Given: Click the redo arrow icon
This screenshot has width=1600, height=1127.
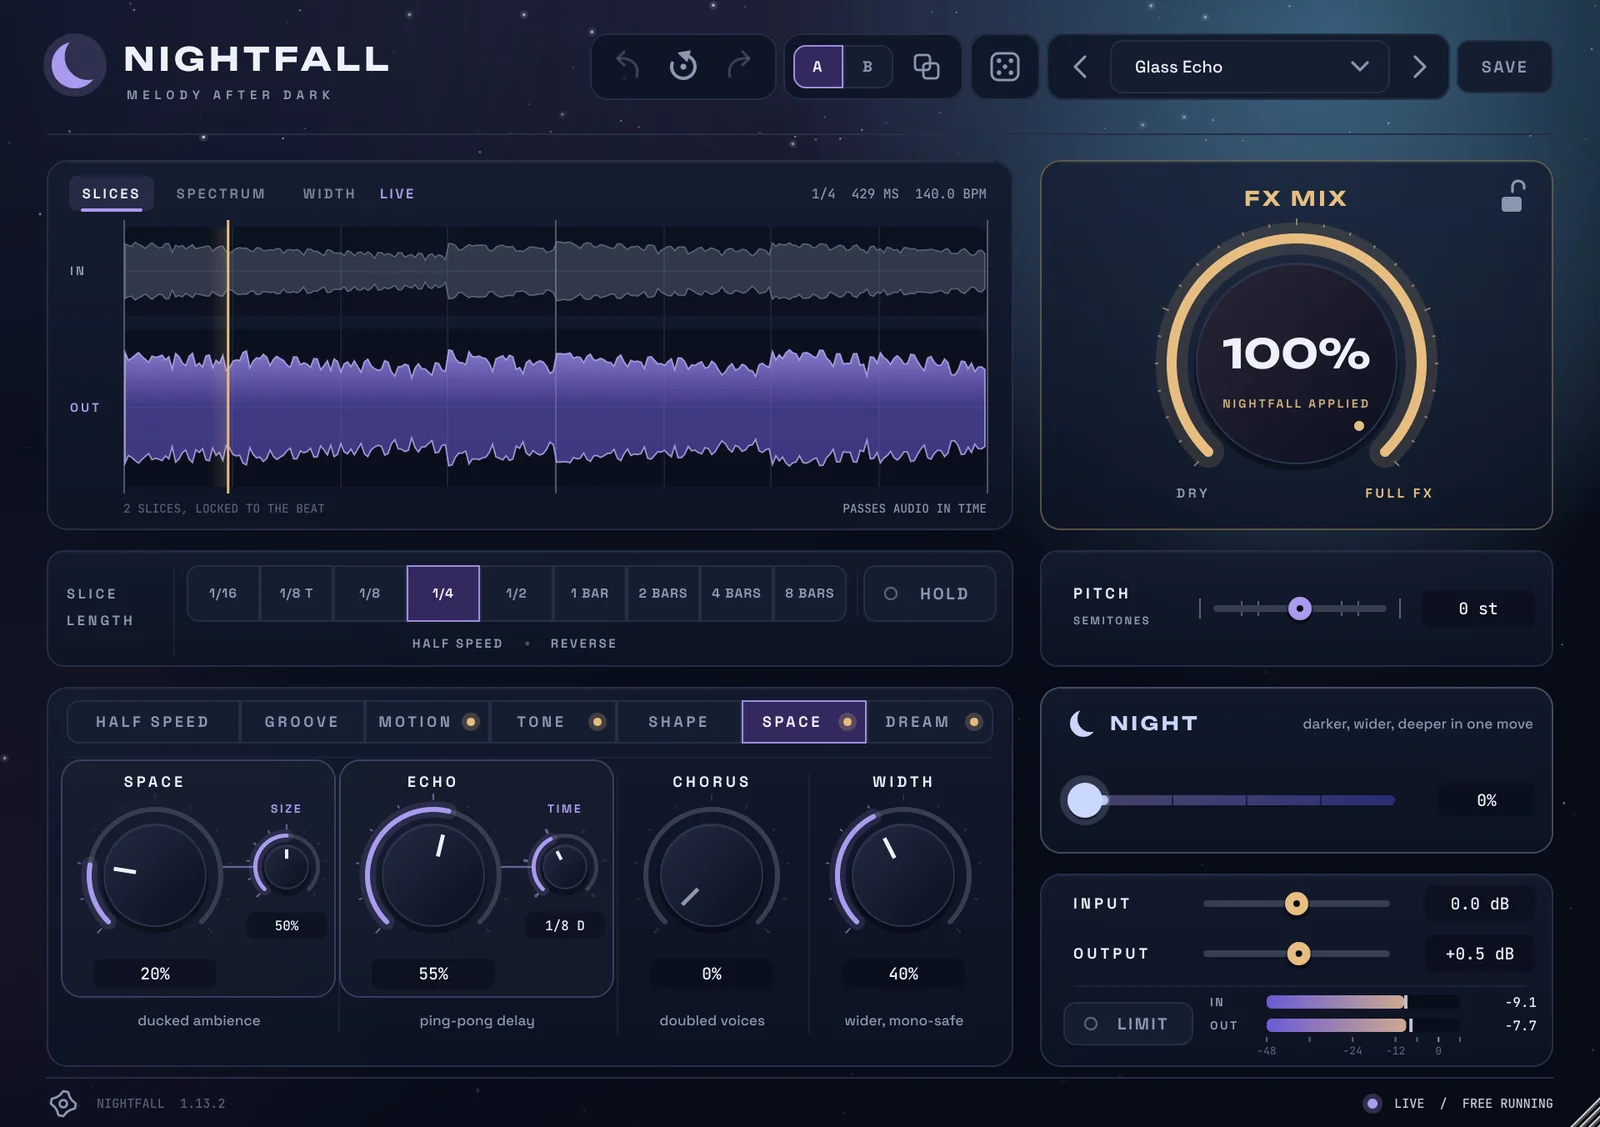Looking at the screenshot, I should [x=739, y=66].
